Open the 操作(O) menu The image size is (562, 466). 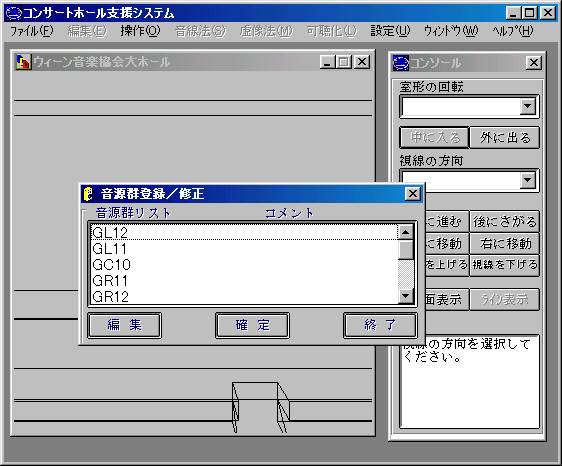click(140, 31)
